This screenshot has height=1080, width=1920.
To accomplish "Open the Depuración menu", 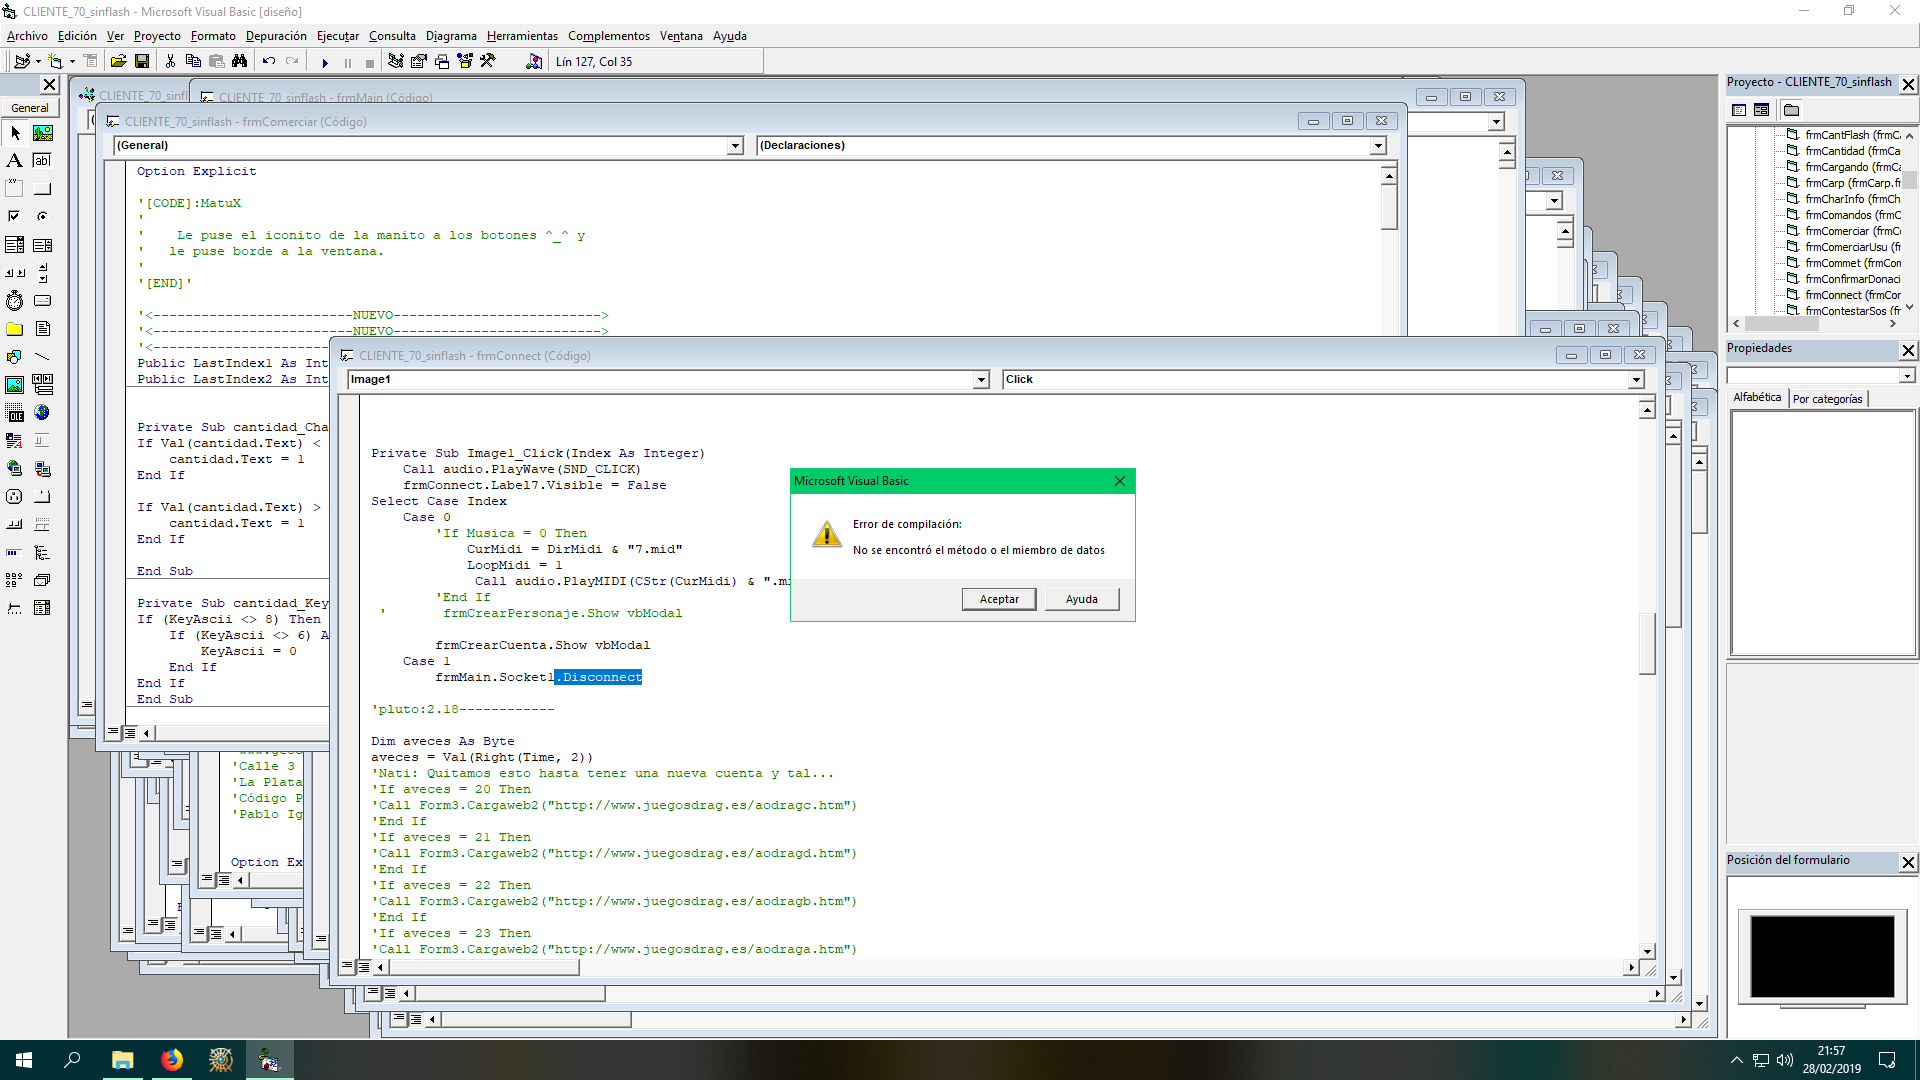I will point(276,36).
